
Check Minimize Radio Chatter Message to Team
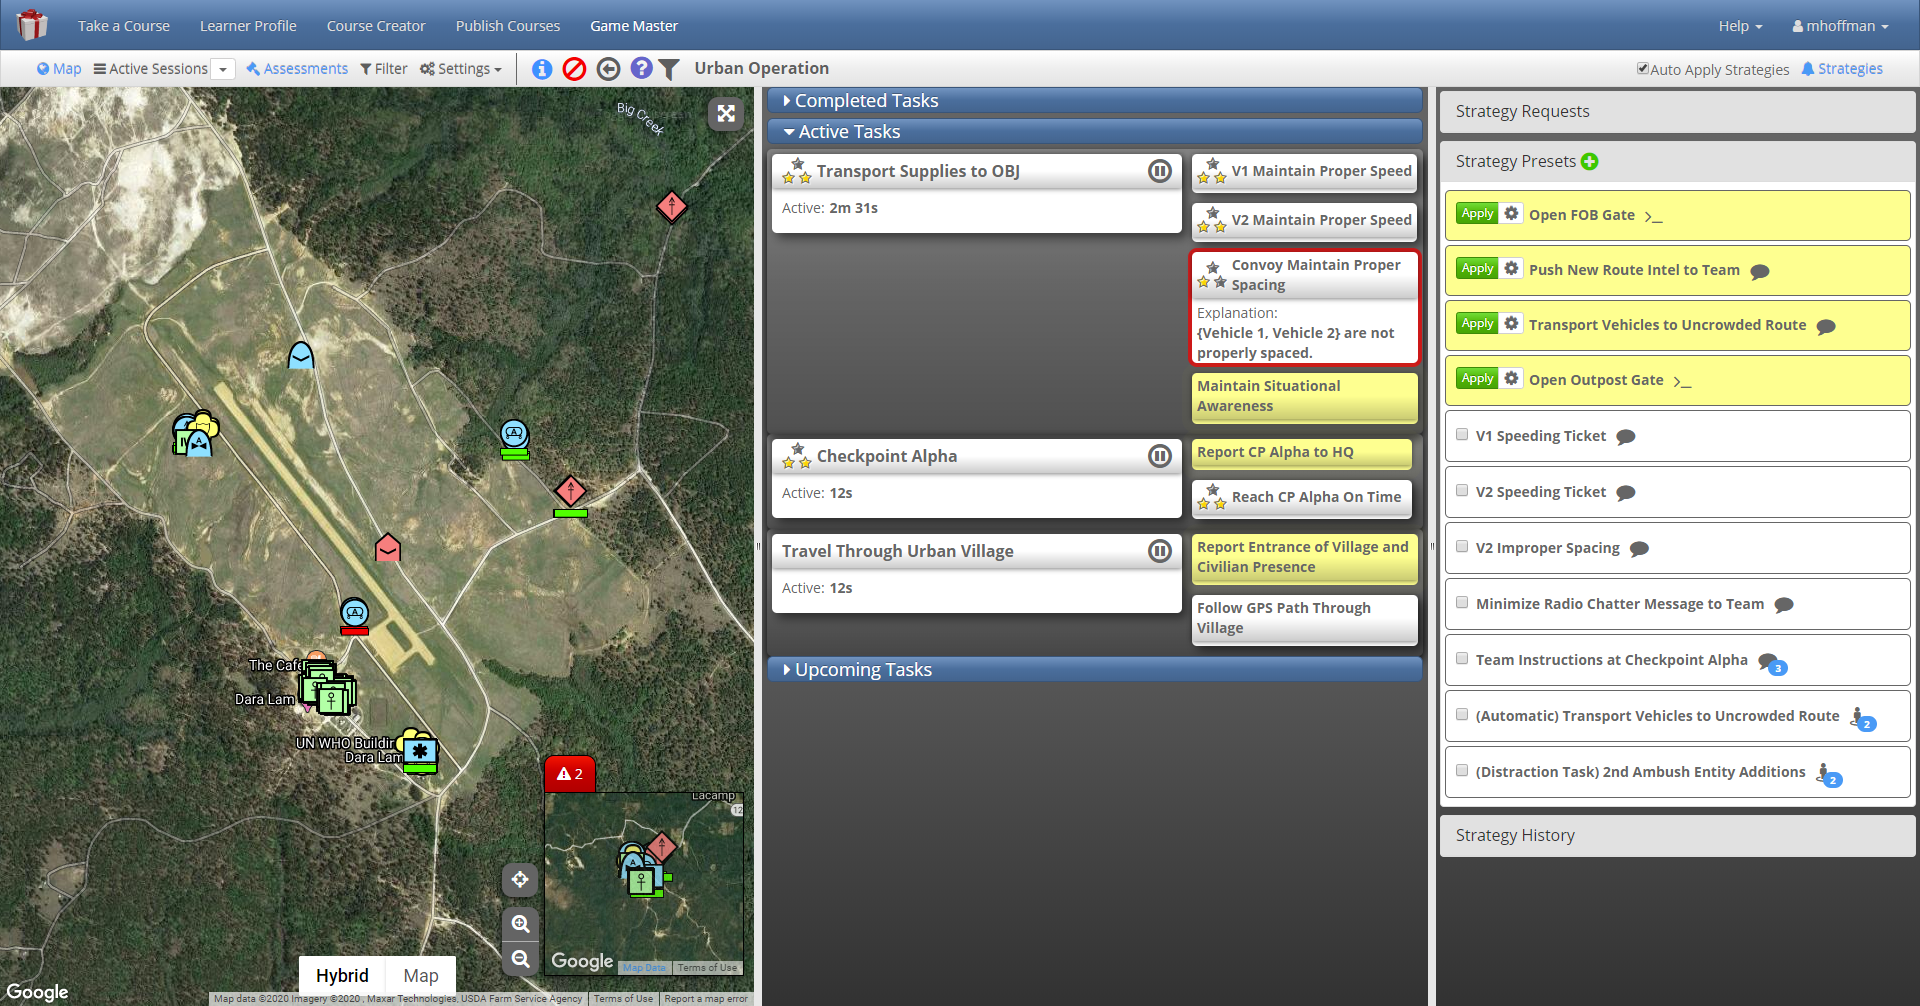(1462, 603)
